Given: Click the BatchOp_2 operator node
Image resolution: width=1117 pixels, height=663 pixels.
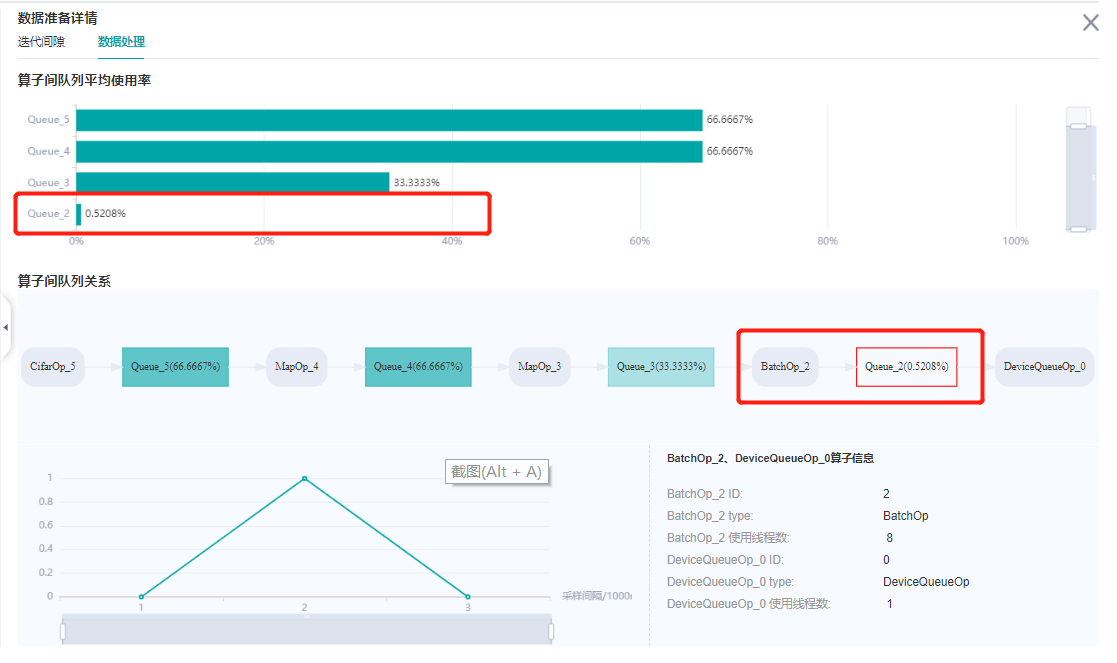Looking at the screenshot, I should coord(785,367).
